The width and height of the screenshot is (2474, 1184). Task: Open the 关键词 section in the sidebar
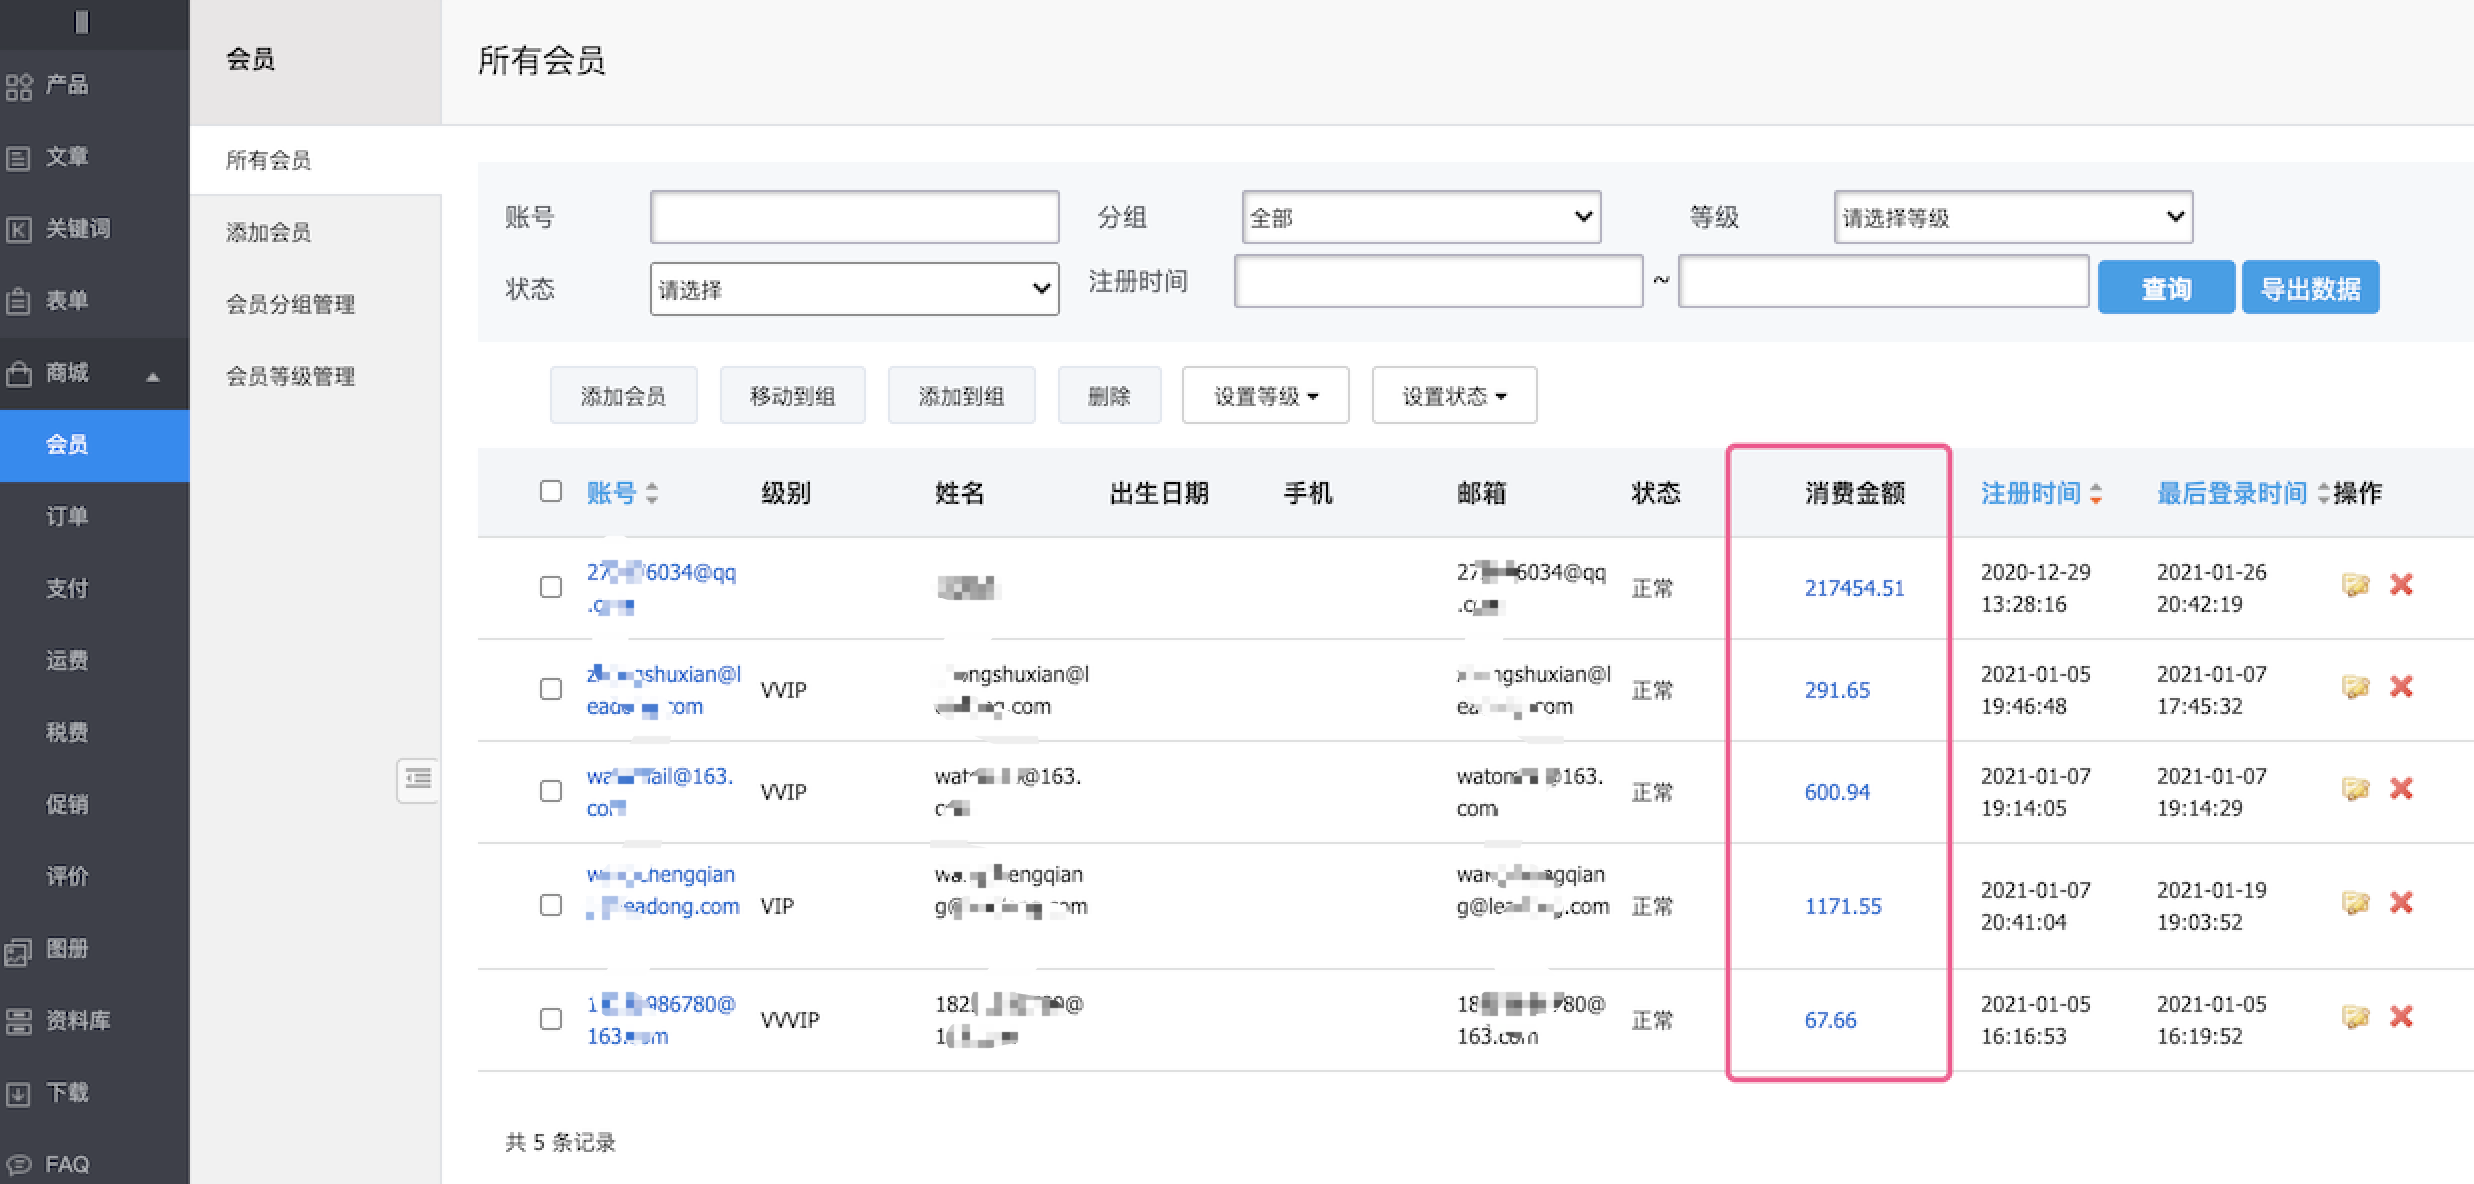pos(77,229)
